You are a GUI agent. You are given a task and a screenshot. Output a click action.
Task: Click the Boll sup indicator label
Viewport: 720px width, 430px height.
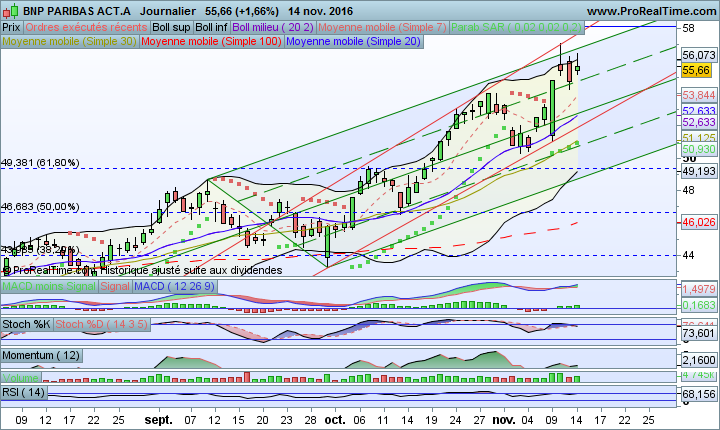171,28
